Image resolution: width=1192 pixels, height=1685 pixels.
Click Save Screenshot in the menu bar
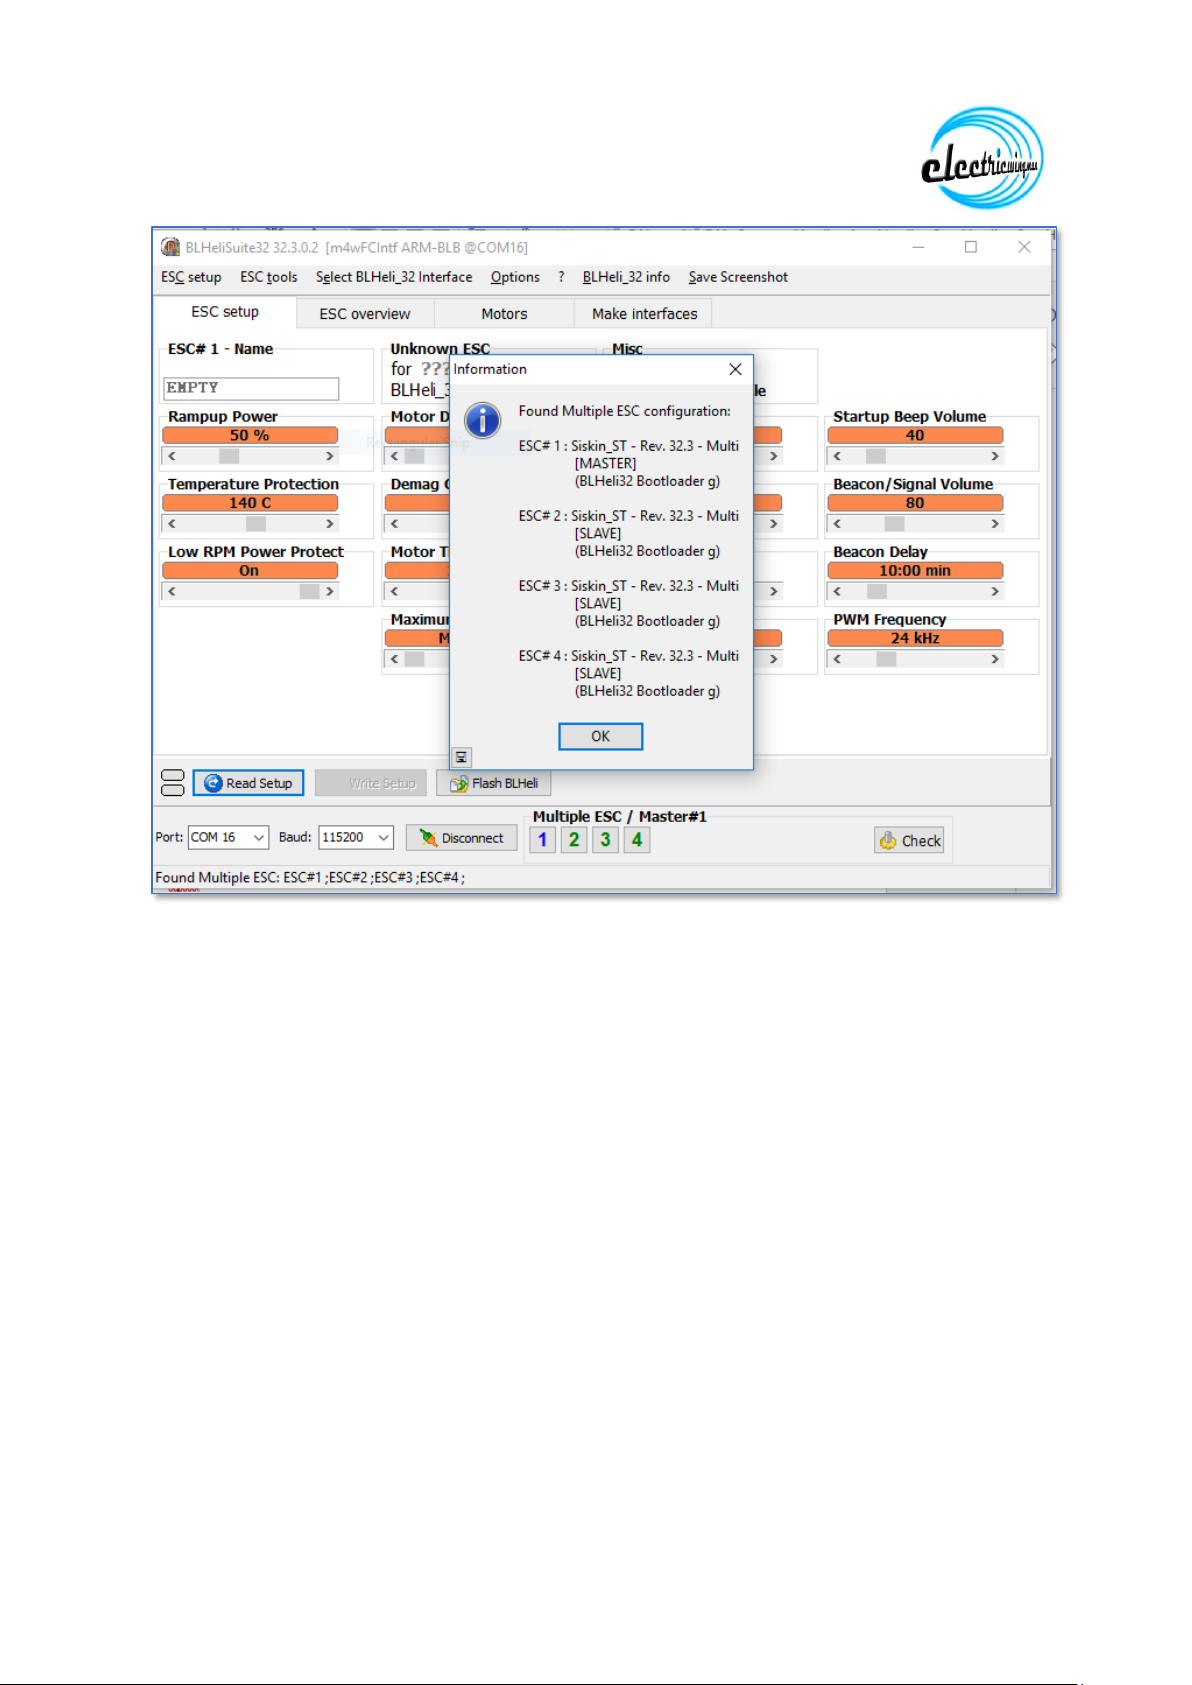point(738,277)
